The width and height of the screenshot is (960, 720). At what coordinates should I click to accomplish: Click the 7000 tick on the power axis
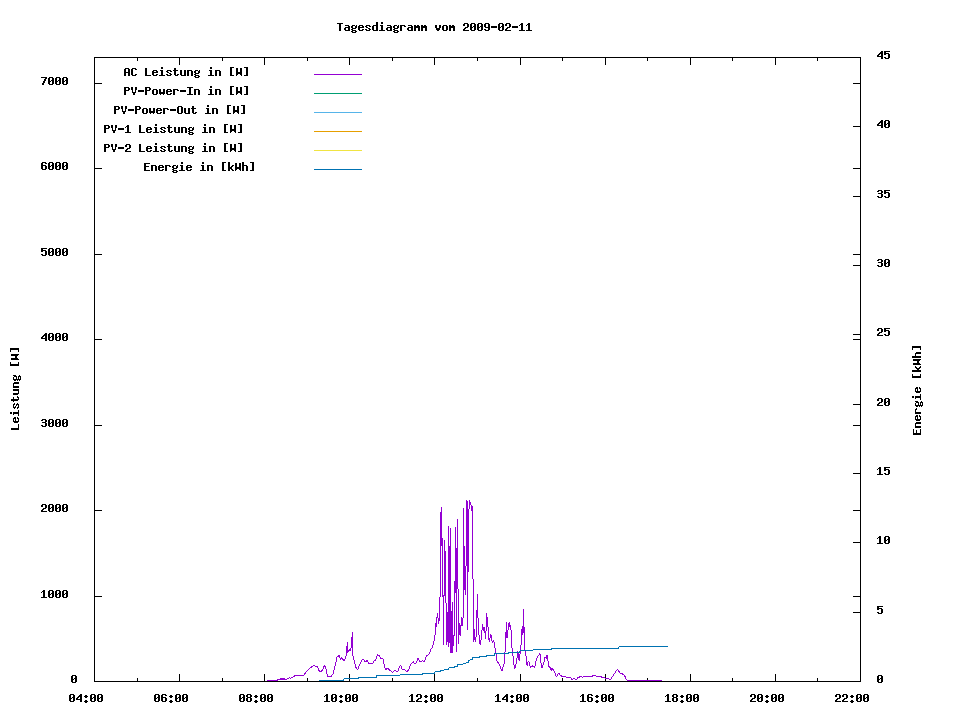pyautogui.click(x=54, y=81)
